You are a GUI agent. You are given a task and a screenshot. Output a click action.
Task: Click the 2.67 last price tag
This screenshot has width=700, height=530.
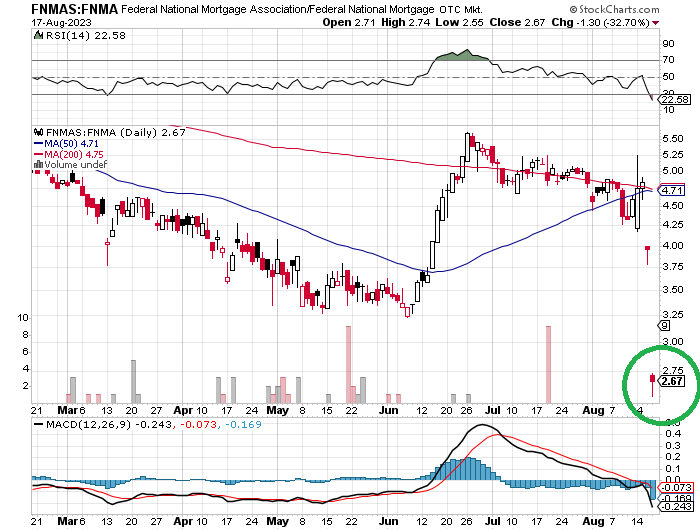671,381
